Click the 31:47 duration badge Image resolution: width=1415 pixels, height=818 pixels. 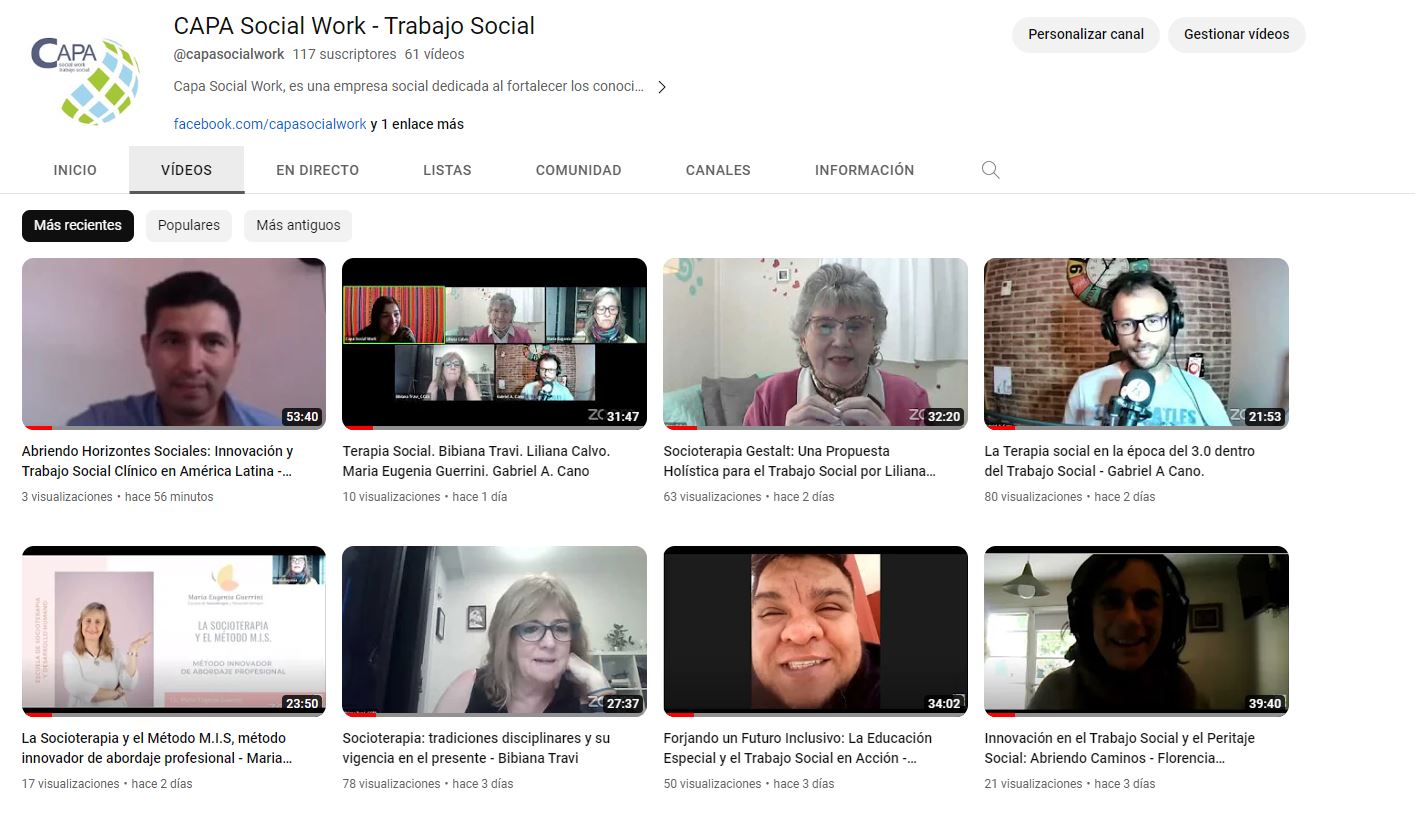click(x=622, y=417)
